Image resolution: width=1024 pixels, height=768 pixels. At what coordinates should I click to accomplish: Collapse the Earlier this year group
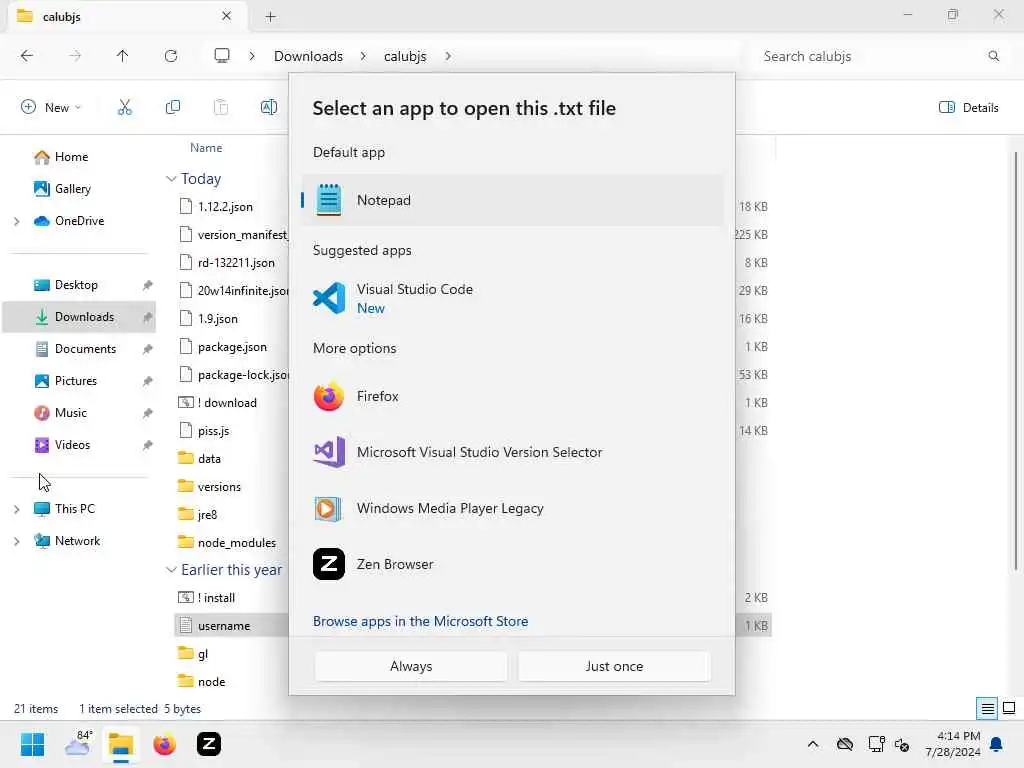point(171,570)
